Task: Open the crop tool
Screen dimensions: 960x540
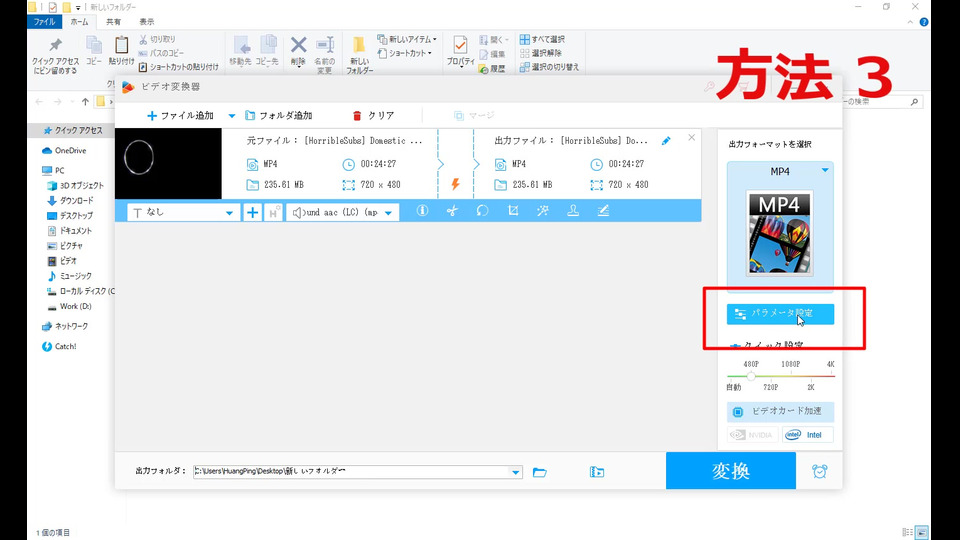Action: coord(513,211)
